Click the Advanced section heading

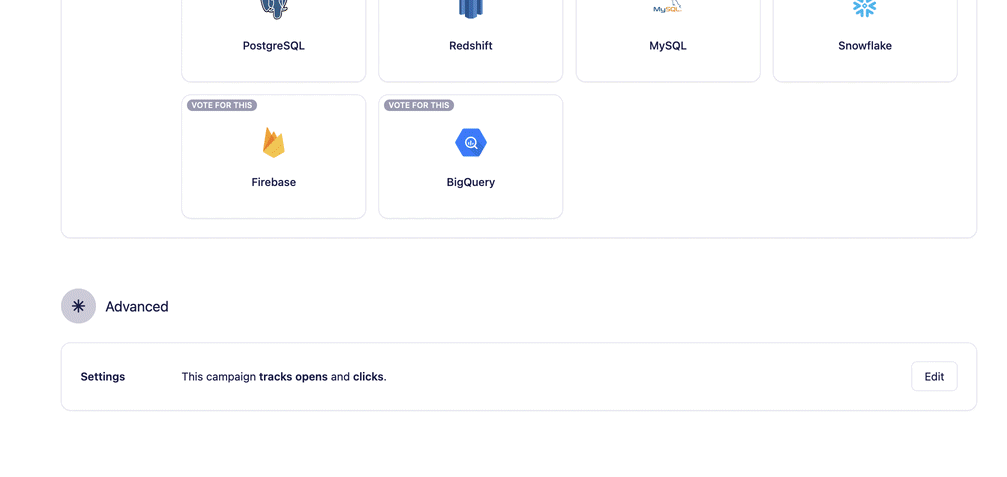tap(137, 306)
